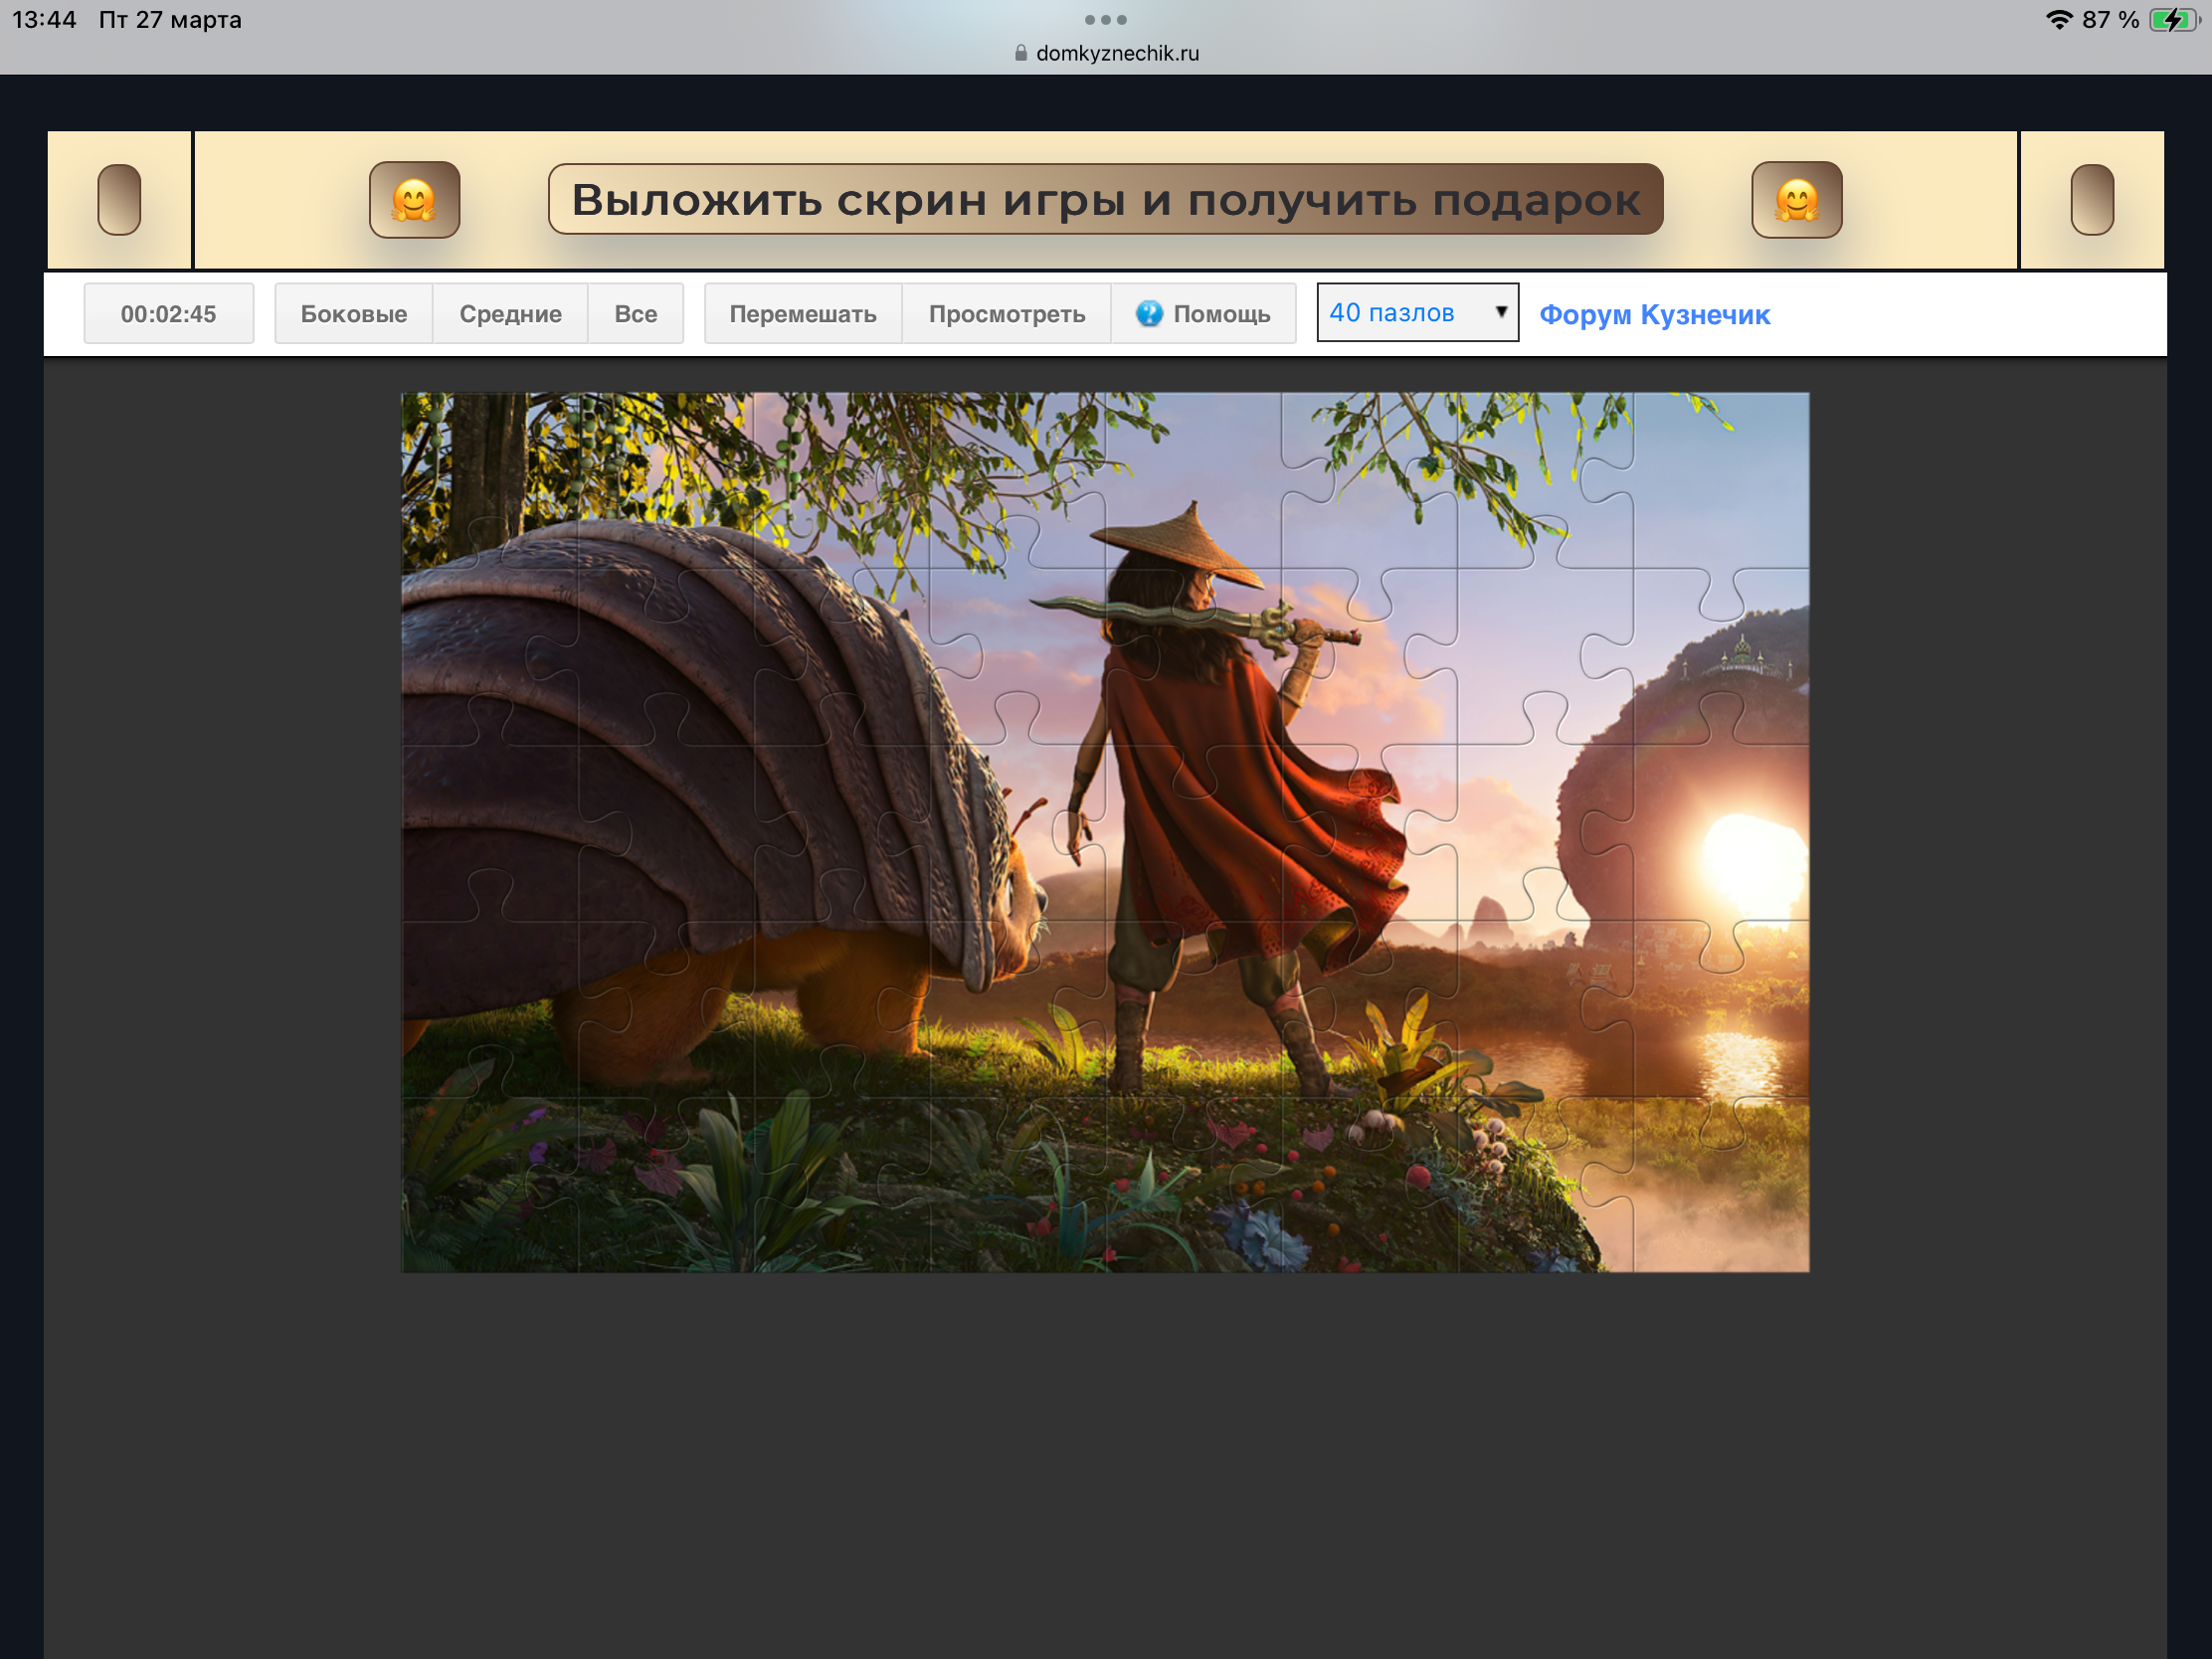Click Перемешать to shuffle the pieces
2212x1659 pixels.
[x=802, y=314]
